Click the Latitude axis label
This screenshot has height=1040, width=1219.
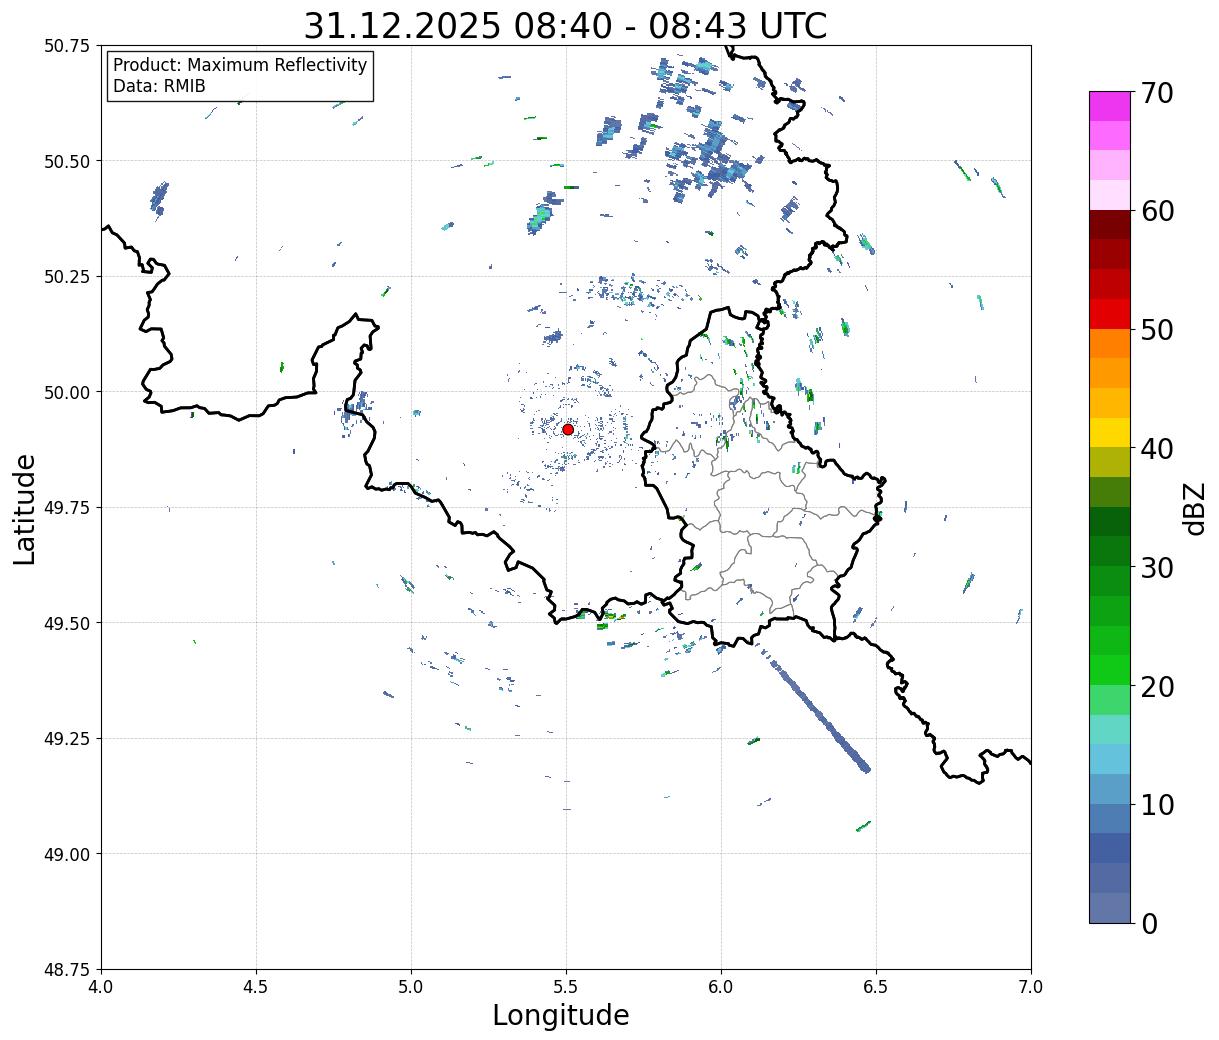click(25, 509)
